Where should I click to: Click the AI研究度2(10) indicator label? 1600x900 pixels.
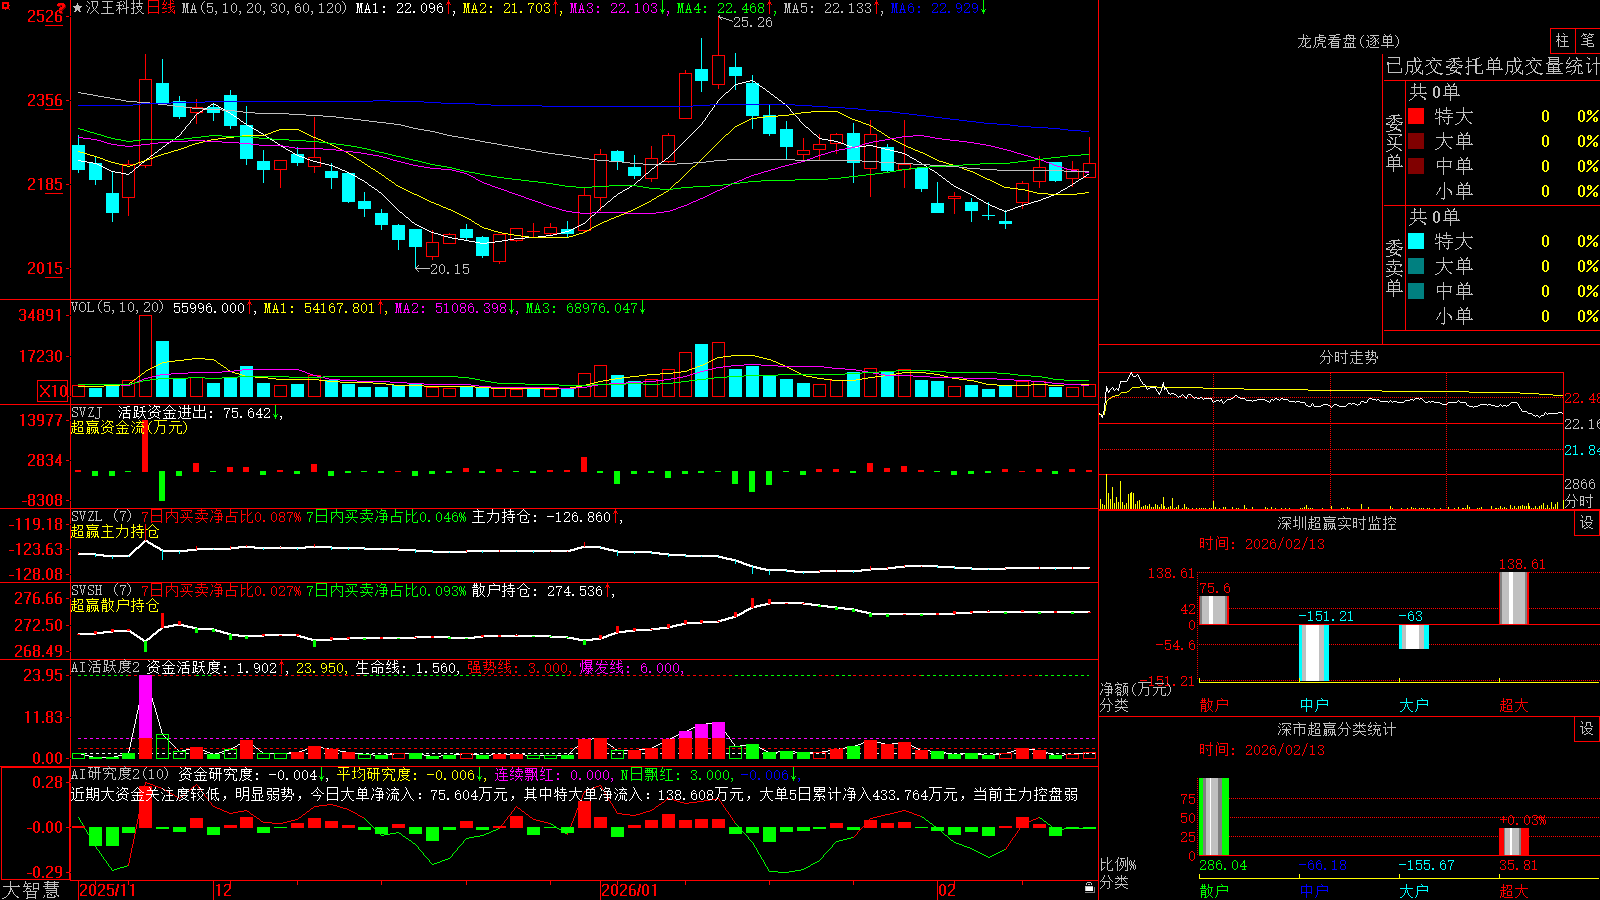tap(120, 774)
